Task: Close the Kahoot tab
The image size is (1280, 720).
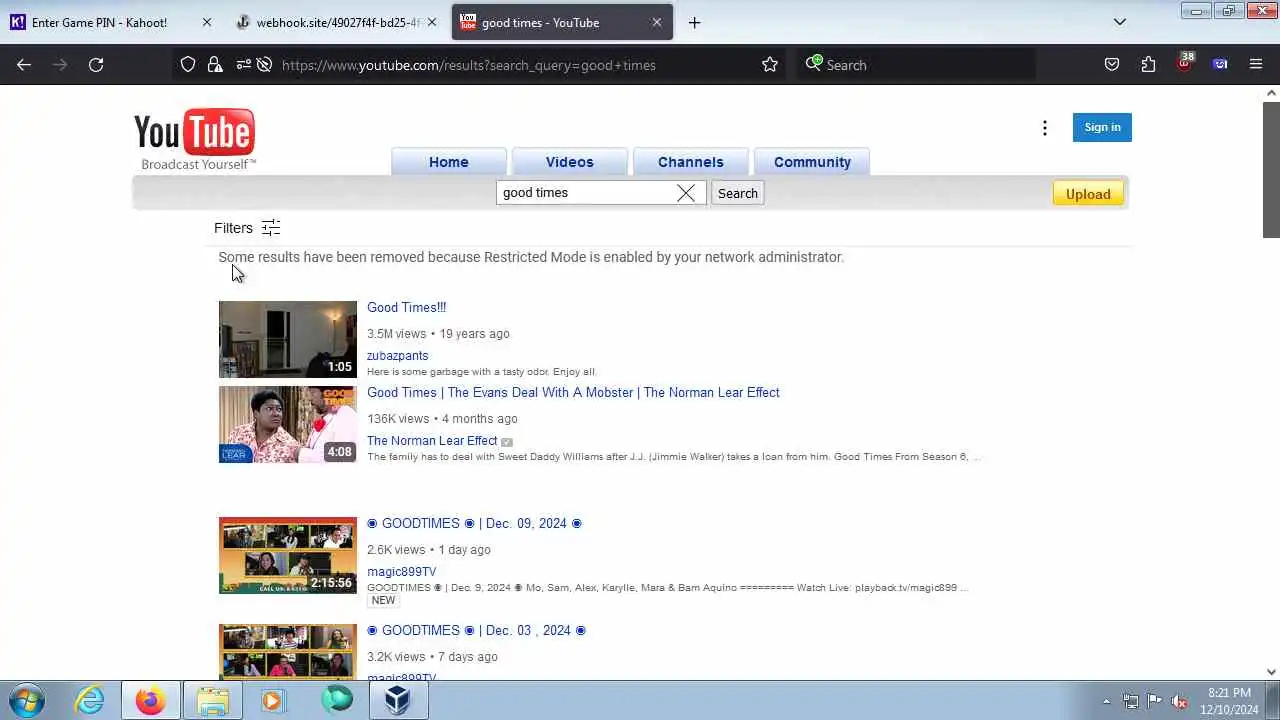Action: (x=207, y=23)
